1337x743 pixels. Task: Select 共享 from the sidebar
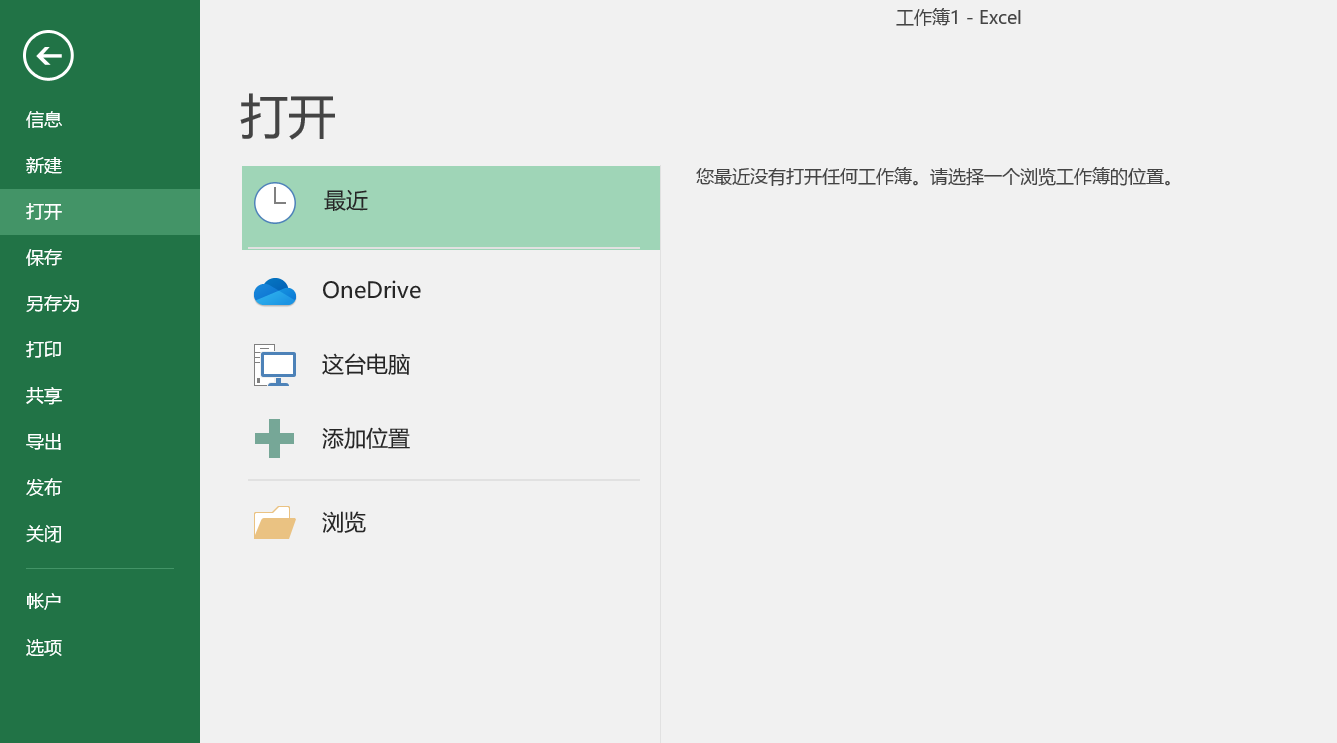click(43, 395)
